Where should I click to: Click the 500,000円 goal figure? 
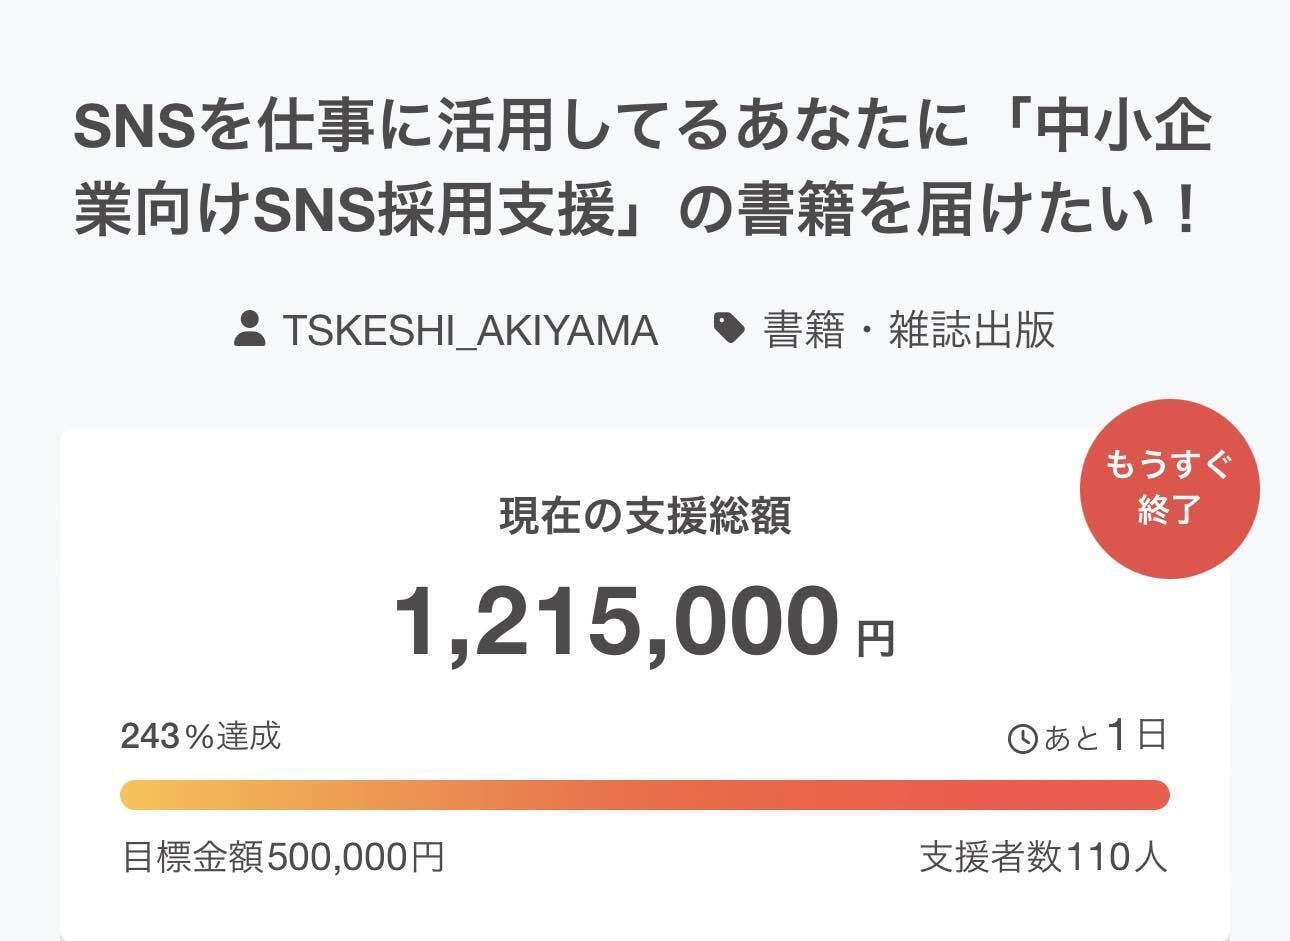[x=355, y=857]
